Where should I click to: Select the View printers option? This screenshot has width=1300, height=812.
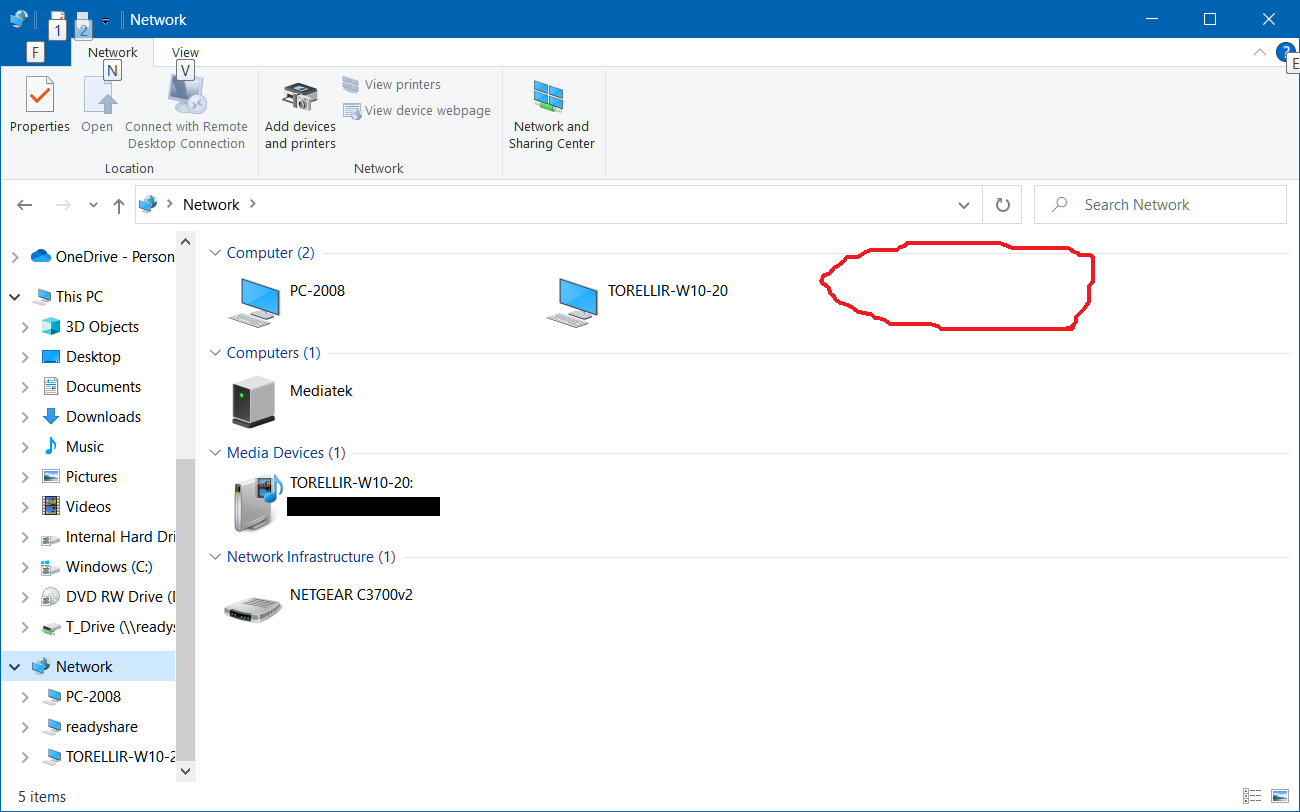point(399,84)
